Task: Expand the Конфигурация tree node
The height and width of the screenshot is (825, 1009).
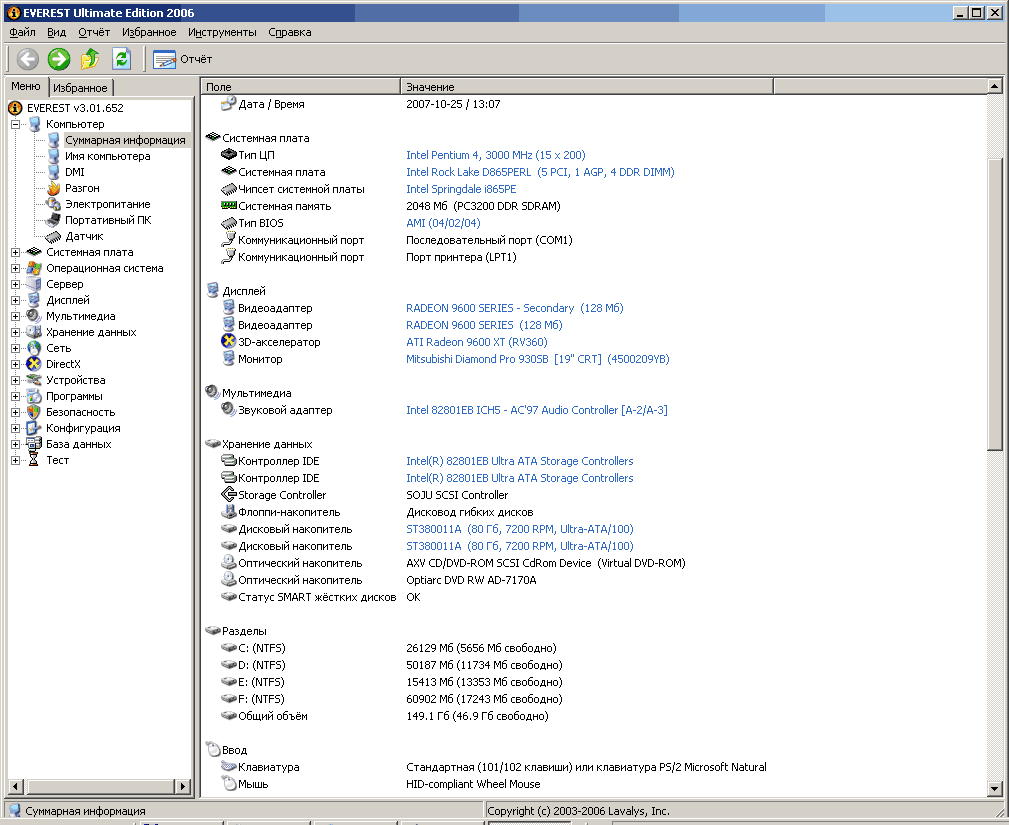Action: pyautogui.click(x=15, y=428)
